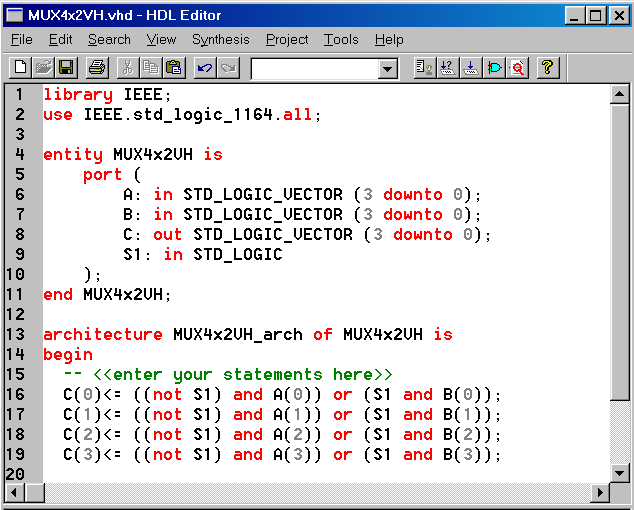Click the first icon right of the combo box
This screenshot has width=634, height=510.
[424, 68]
